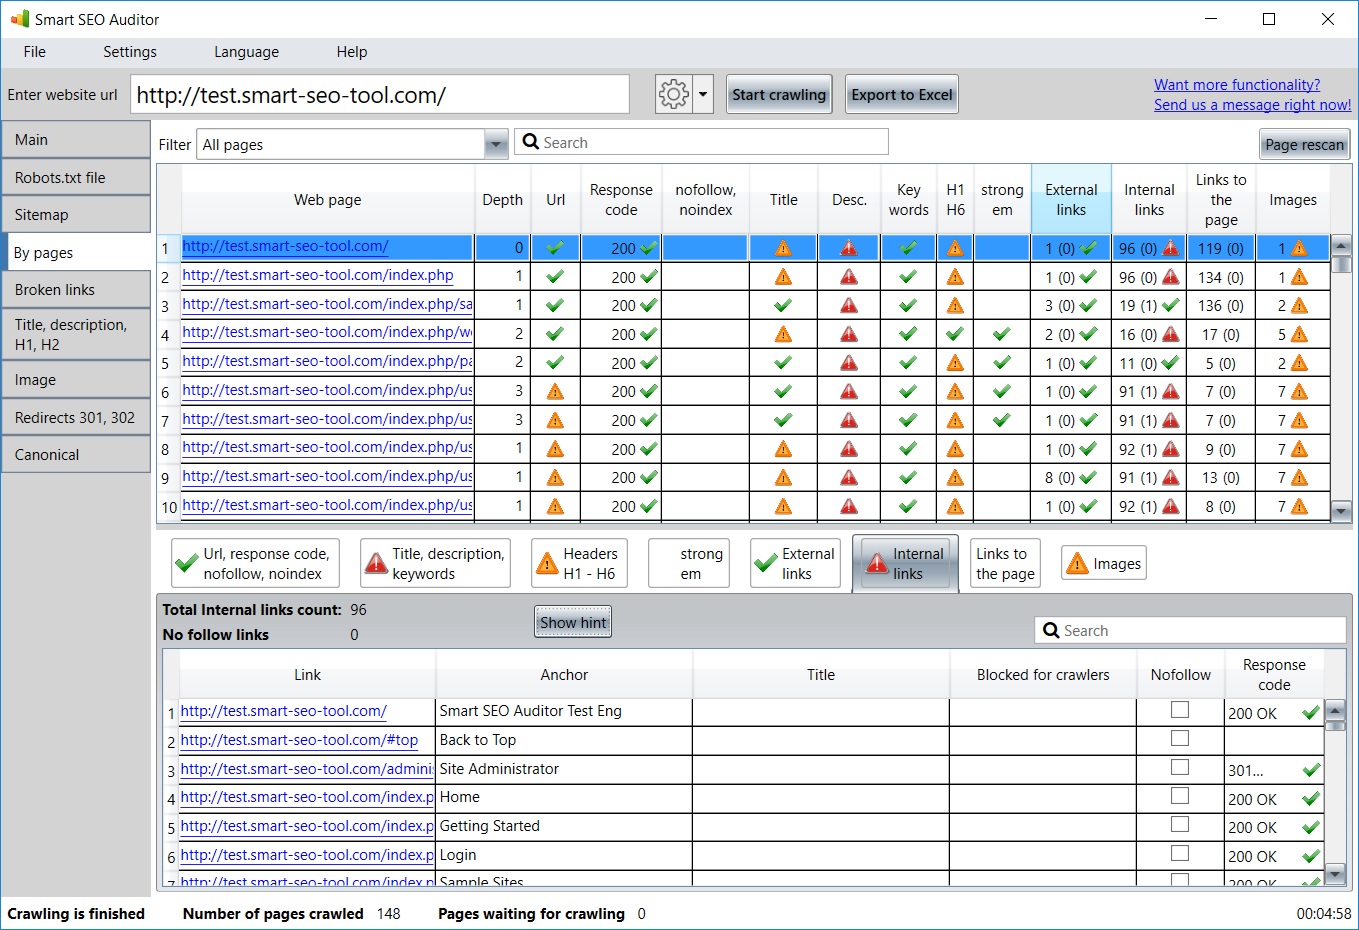Click the website url input field
The height and width of the screenshot is (930, 1359).
[x=380, y=95]
